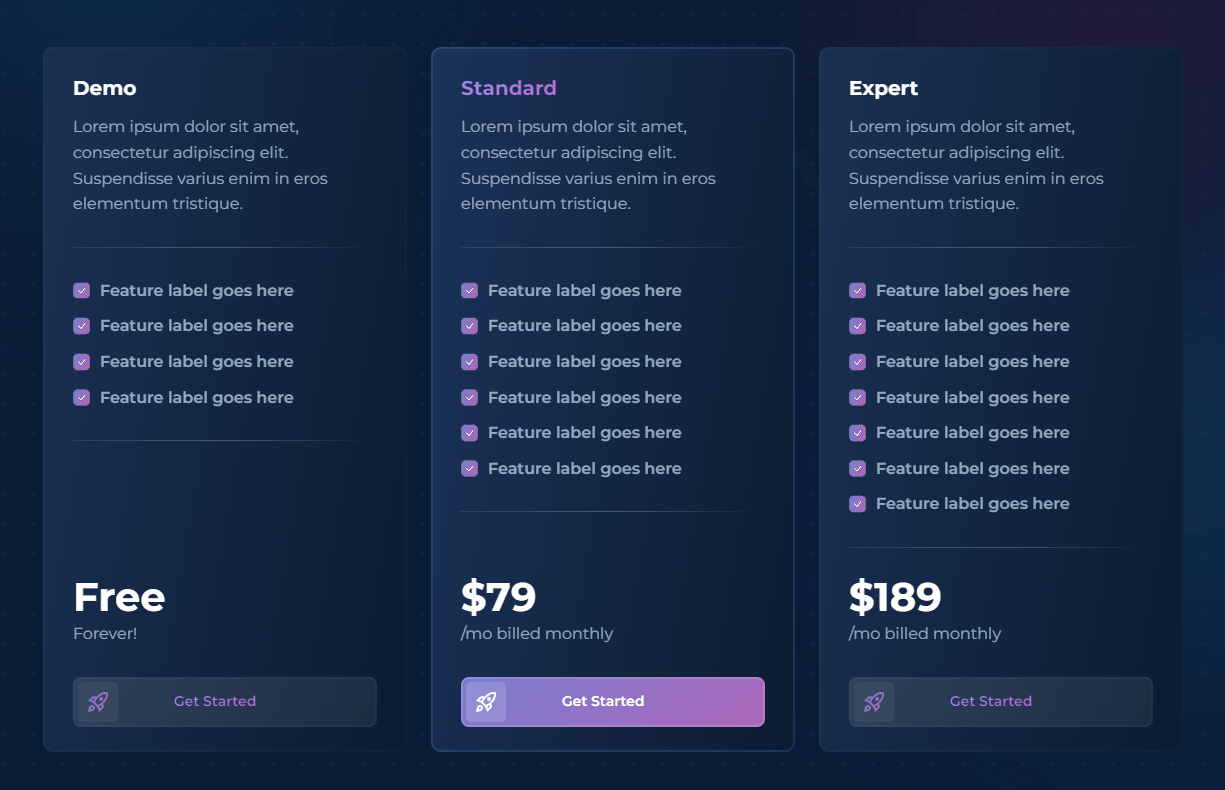Toggle the first feature checkbox in the Demo plan
Image resolution: width=1225 pixels, height=790 pixels.
coord(81,290)
